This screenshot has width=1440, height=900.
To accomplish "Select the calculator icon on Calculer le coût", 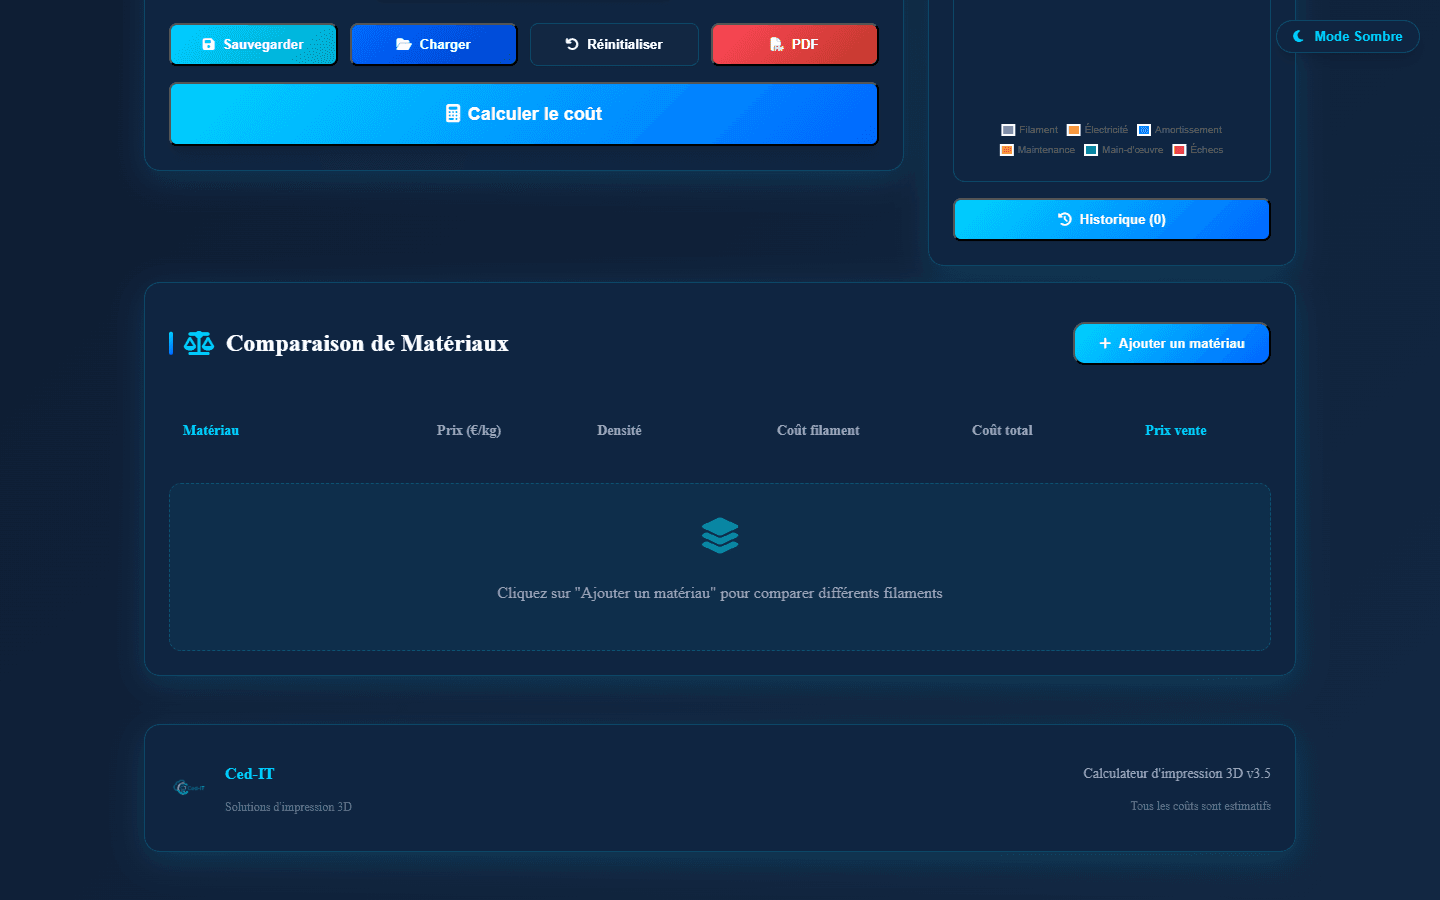I will (452, 113).
